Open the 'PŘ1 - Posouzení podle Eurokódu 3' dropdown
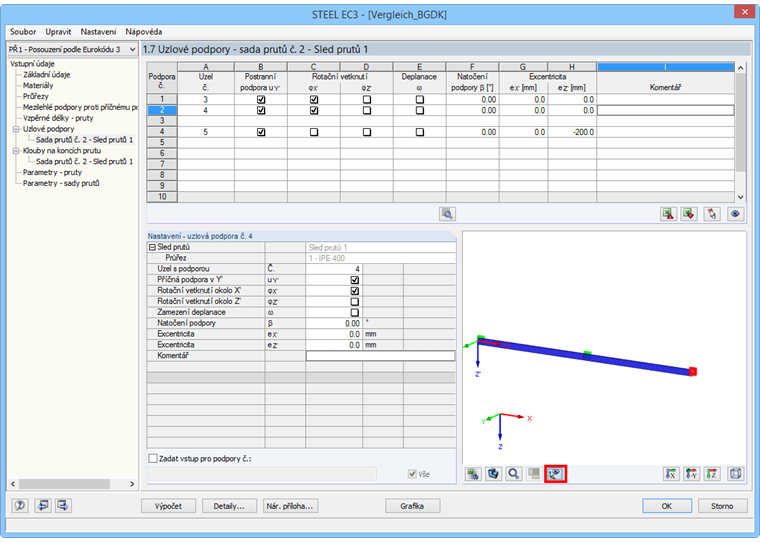 [x=132, y=49]
